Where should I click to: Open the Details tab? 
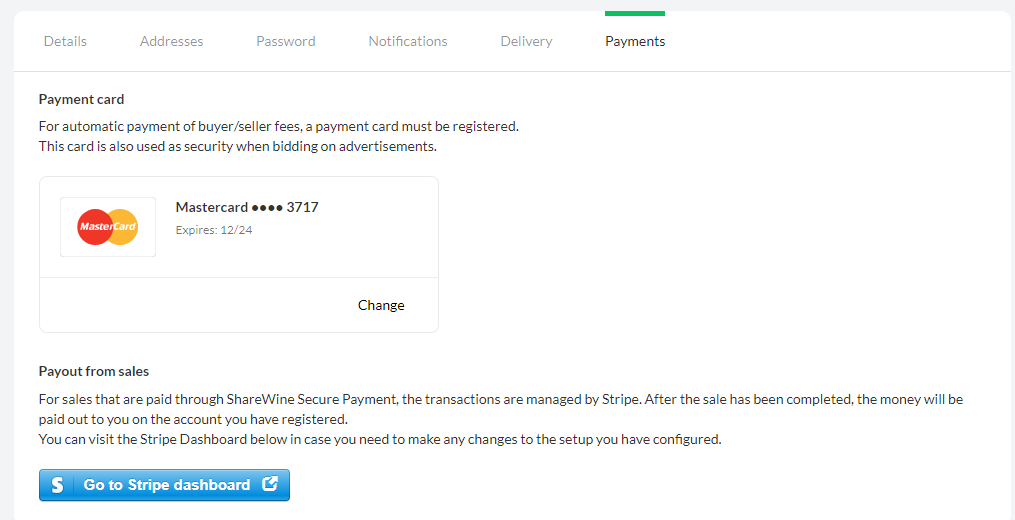[x=65, y=41]
